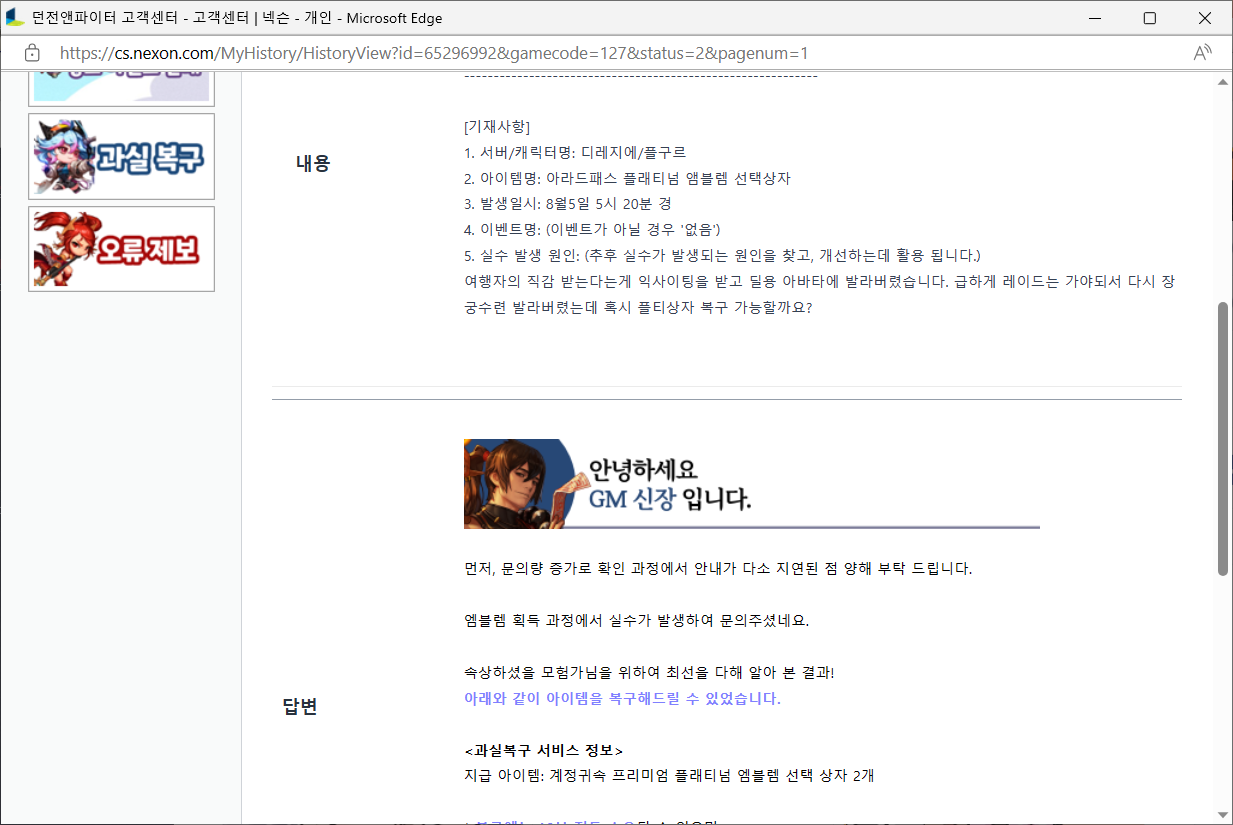Click the line ending '플티상자 복구 가능할까요?'
Screen dimensions: 1233x825
638,308
